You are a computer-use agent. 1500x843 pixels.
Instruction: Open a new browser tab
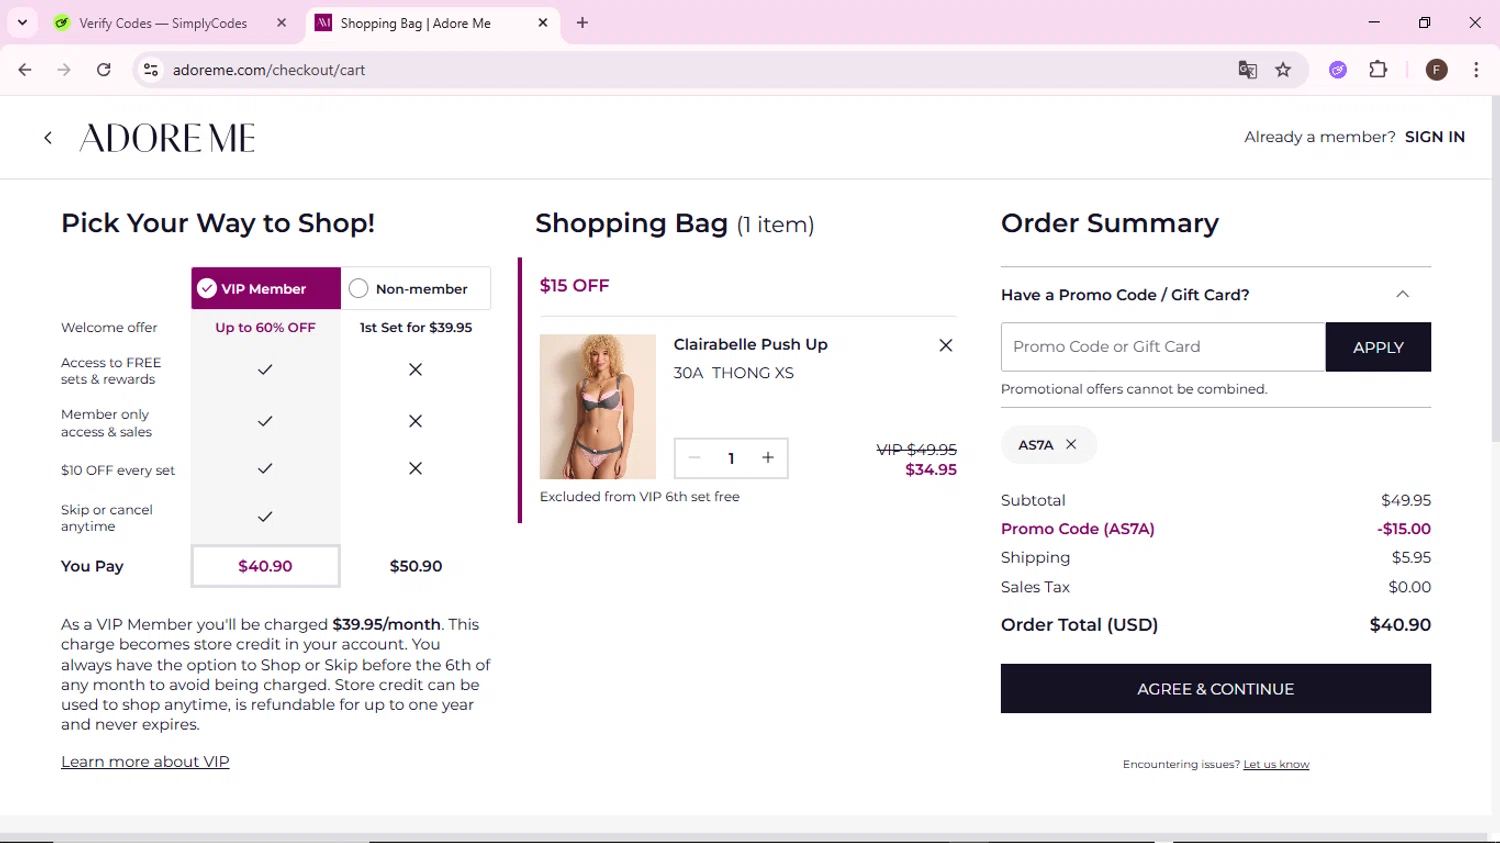pyautogui.click(x=582, y=23)
